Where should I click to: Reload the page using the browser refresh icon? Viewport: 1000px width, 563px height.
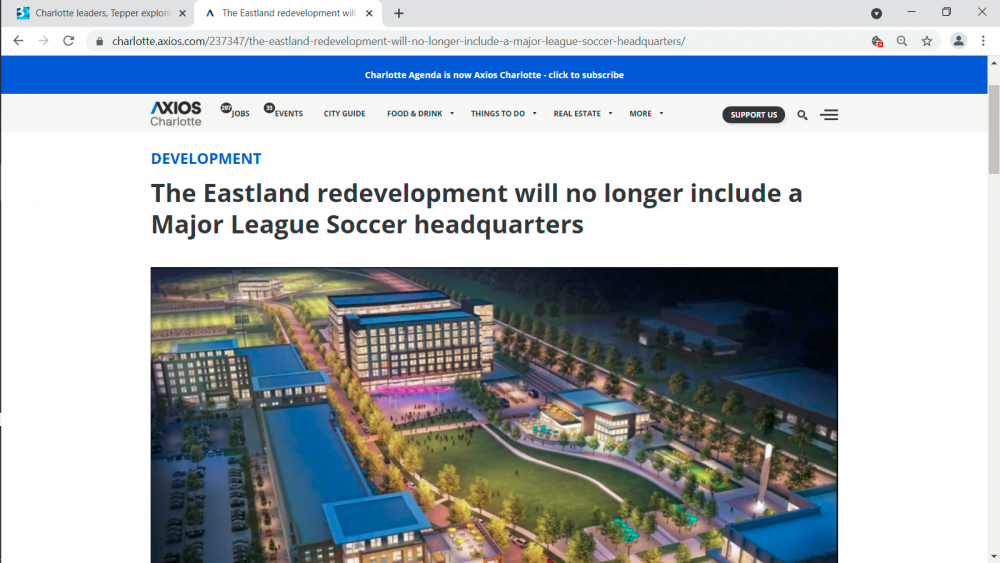click(x=68, y=41)
